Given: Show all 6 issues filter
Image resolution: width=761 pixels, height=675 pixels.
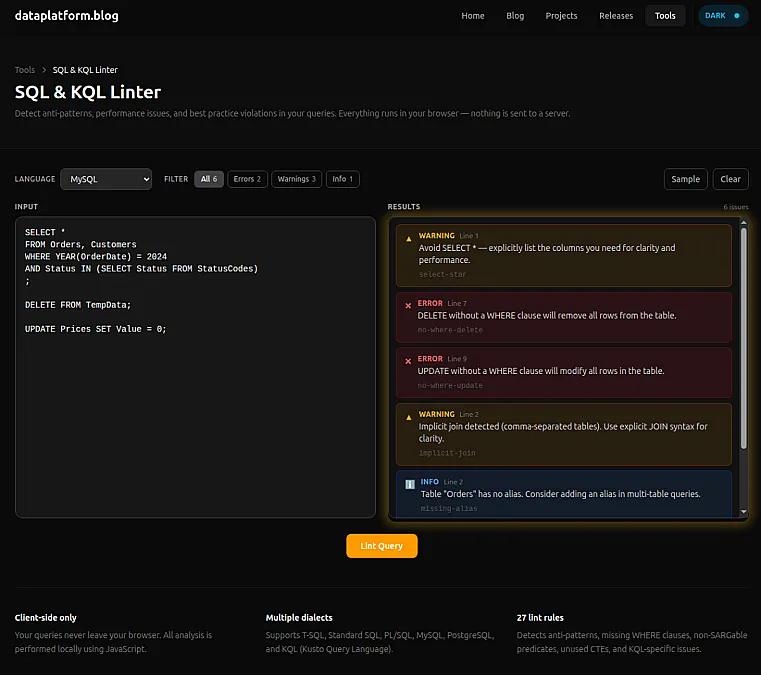Looking at the screenshot, I should [209, 179].
